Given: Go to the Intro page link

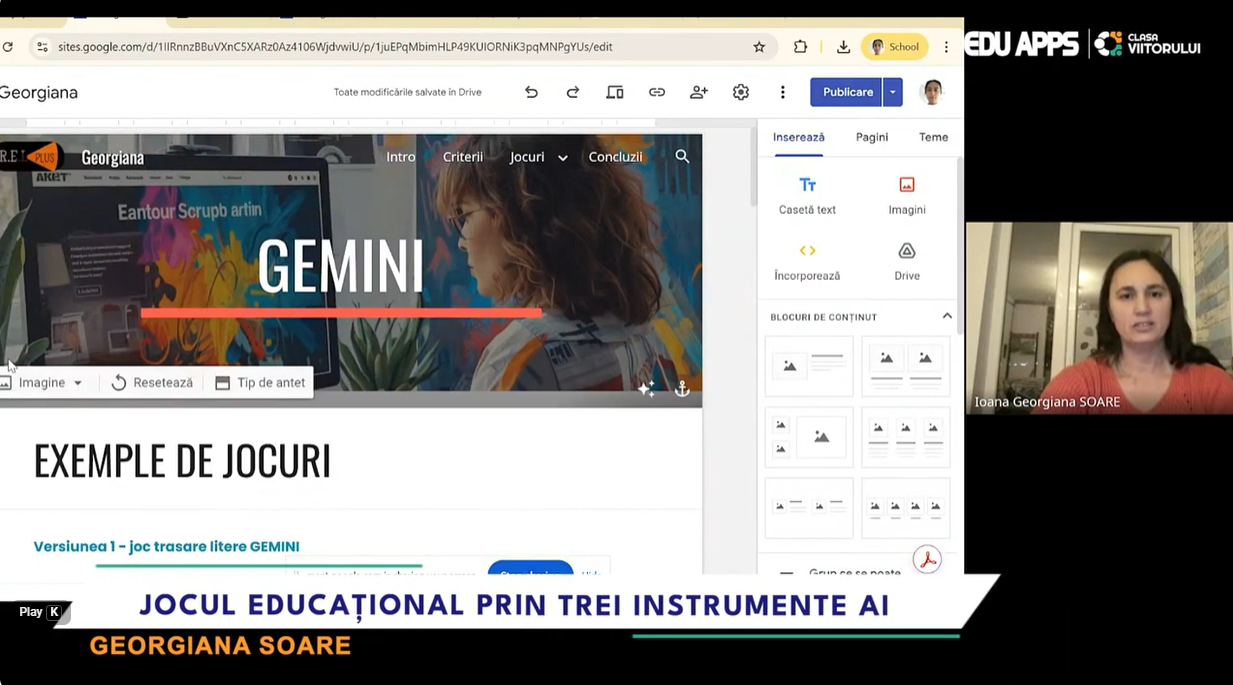Looking at the screenshot, I should [401, 157].
